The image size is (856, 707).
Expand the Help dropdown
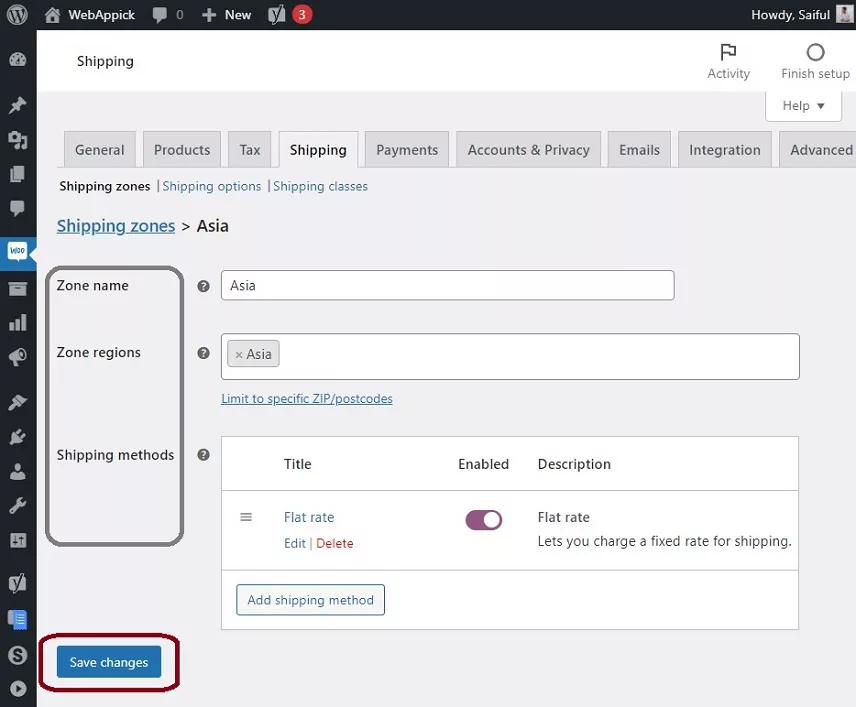pos(803,105)
